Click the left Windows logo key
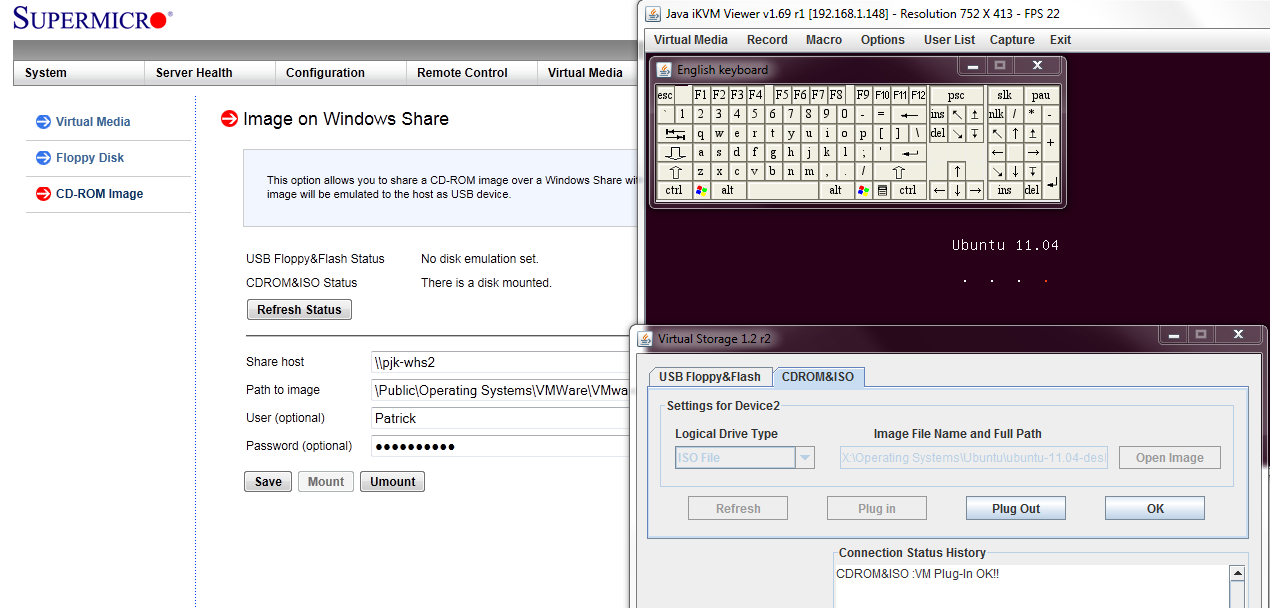The height and width of the screenshot is (608, 1270). pos(701,190)
